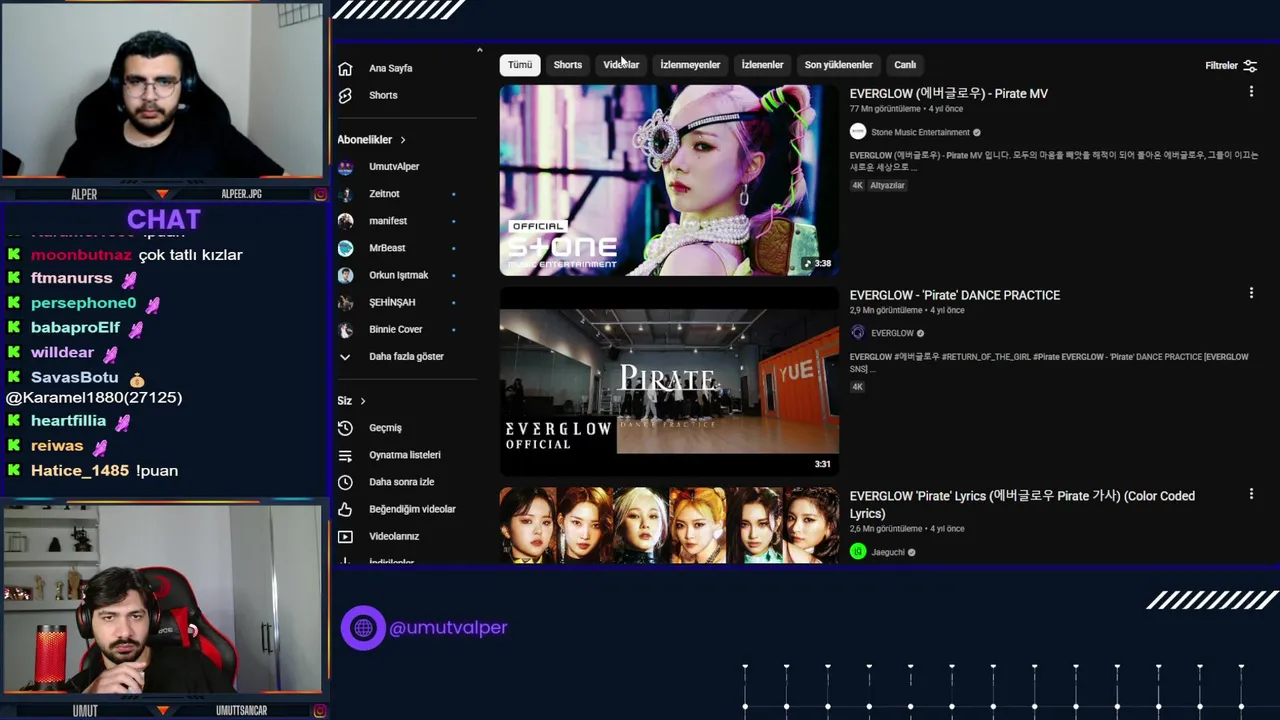
Task: Click Beğendiğim videolar thumbs-up icon
Action: click(345, 509)
